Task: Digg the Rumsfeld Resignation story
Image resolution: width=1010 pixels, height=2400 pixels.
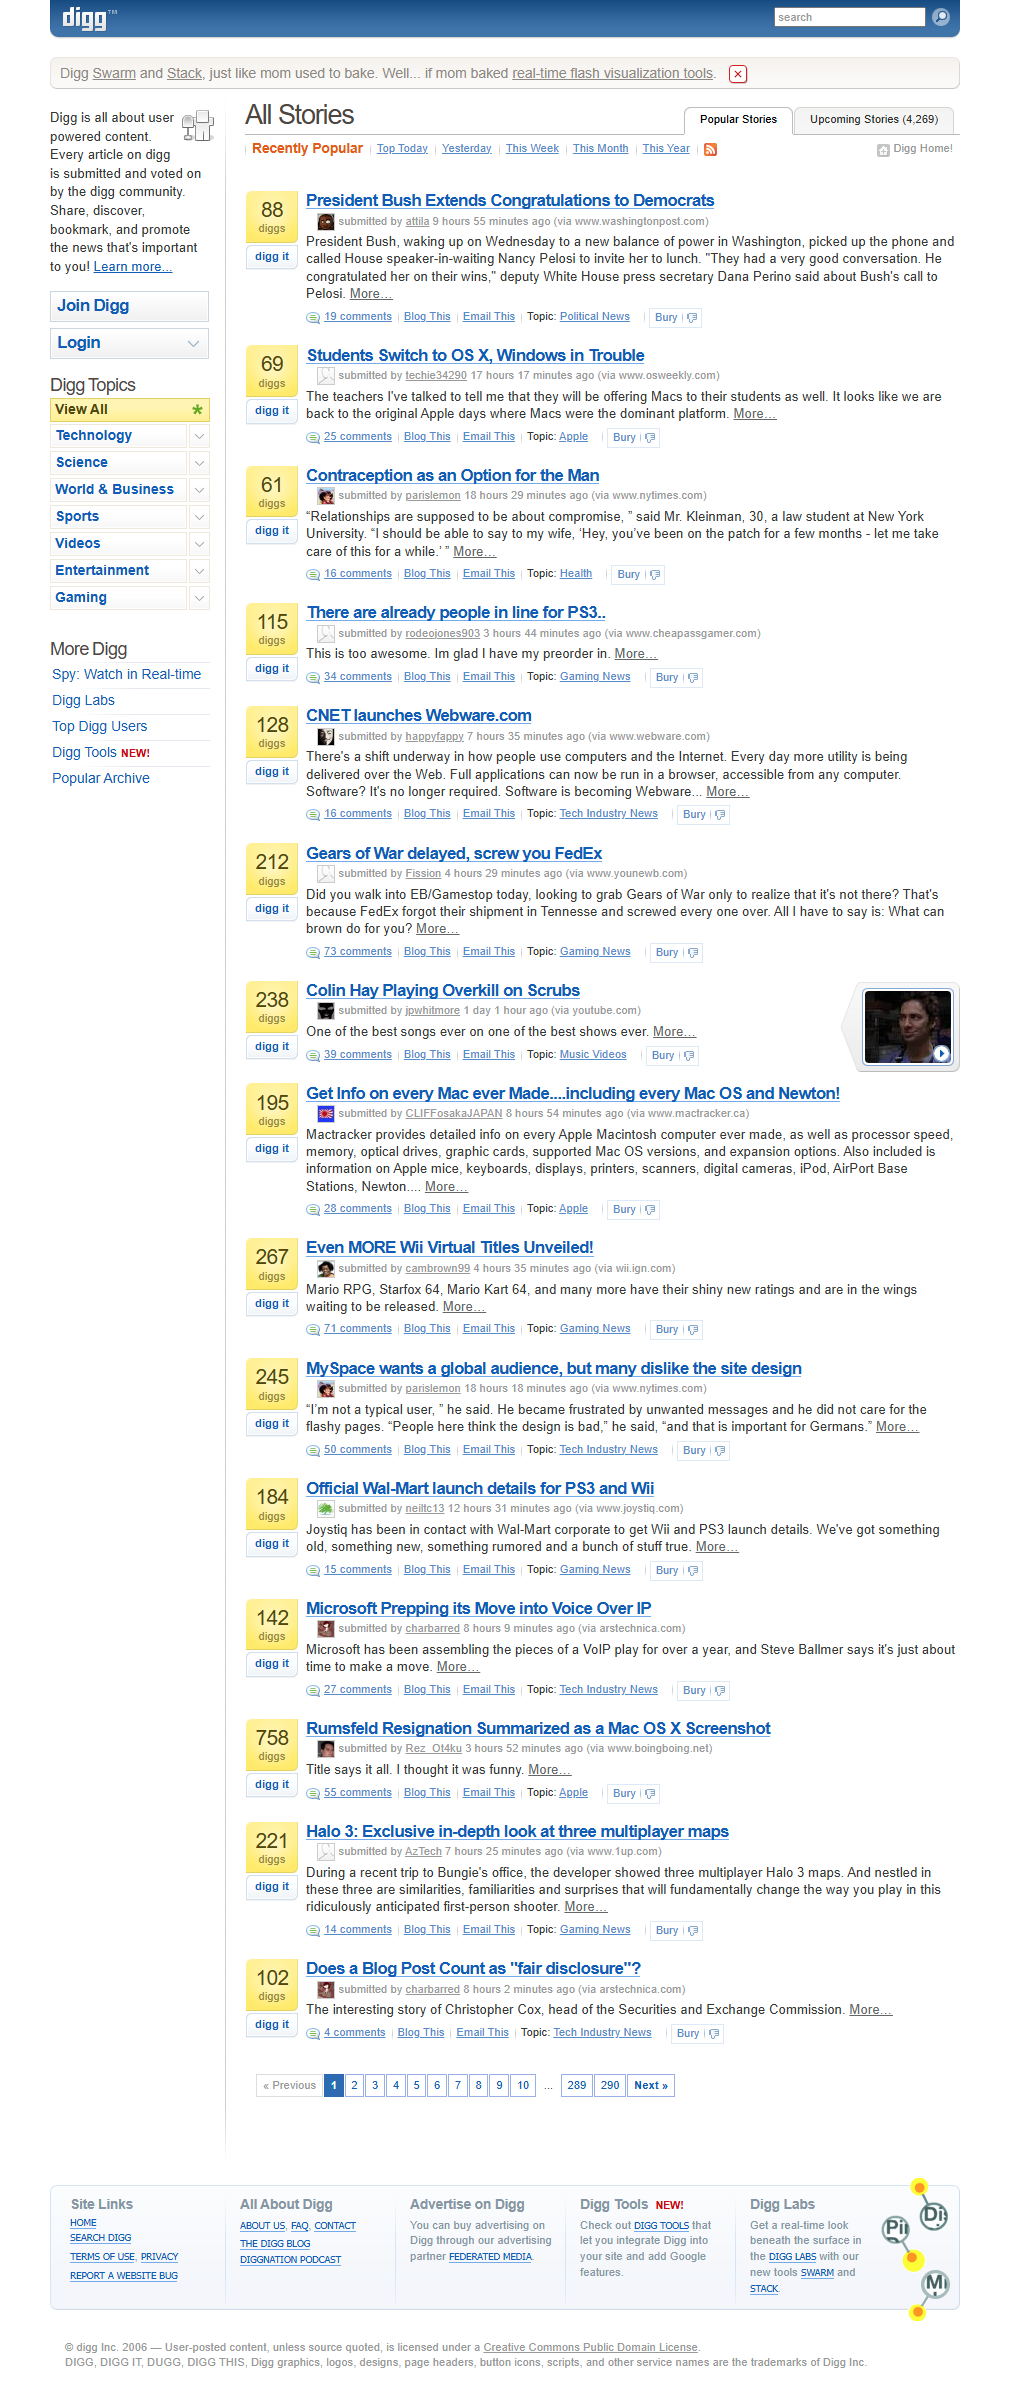Action: point(272,1785)
